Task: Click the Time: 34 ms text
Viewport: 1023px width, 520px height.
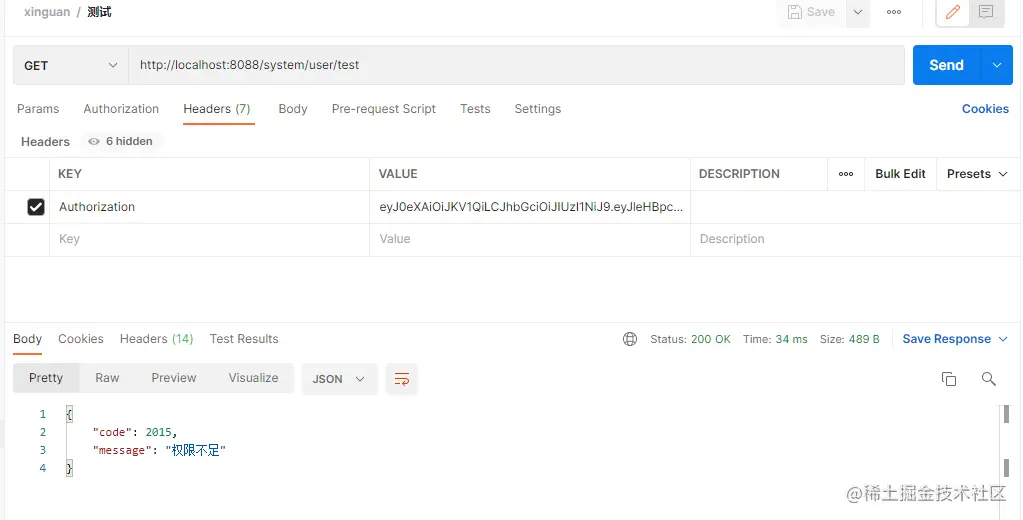Action: (775, 339)
